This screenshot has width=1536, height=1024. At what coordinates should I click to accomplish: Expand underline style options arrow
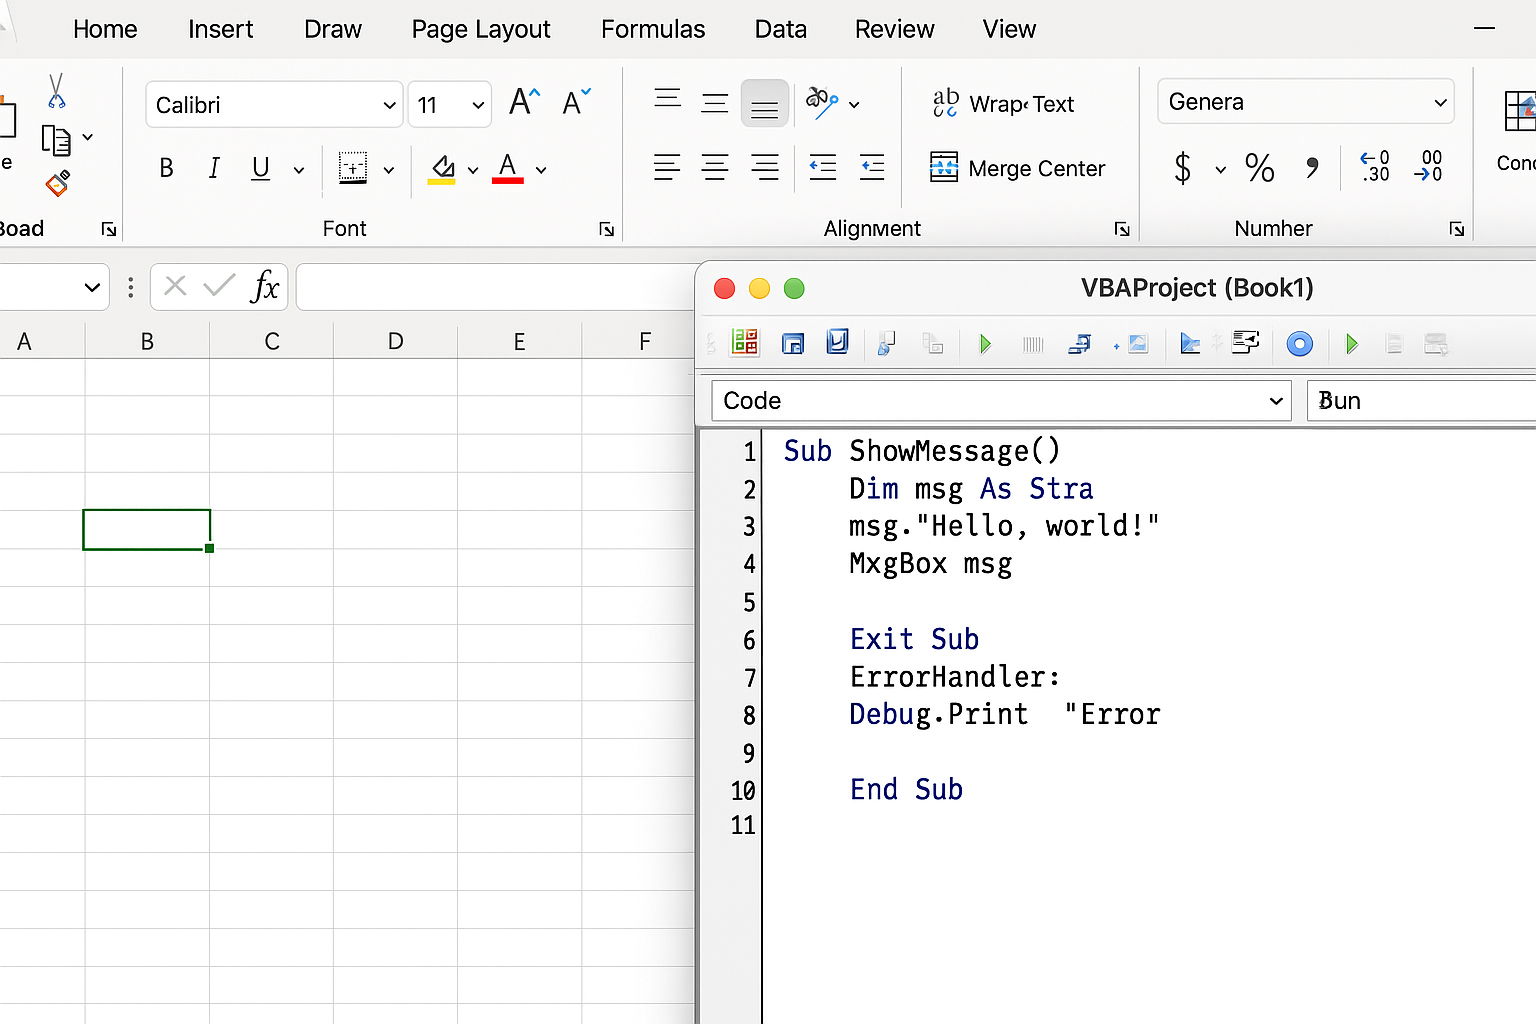(298, 170)
